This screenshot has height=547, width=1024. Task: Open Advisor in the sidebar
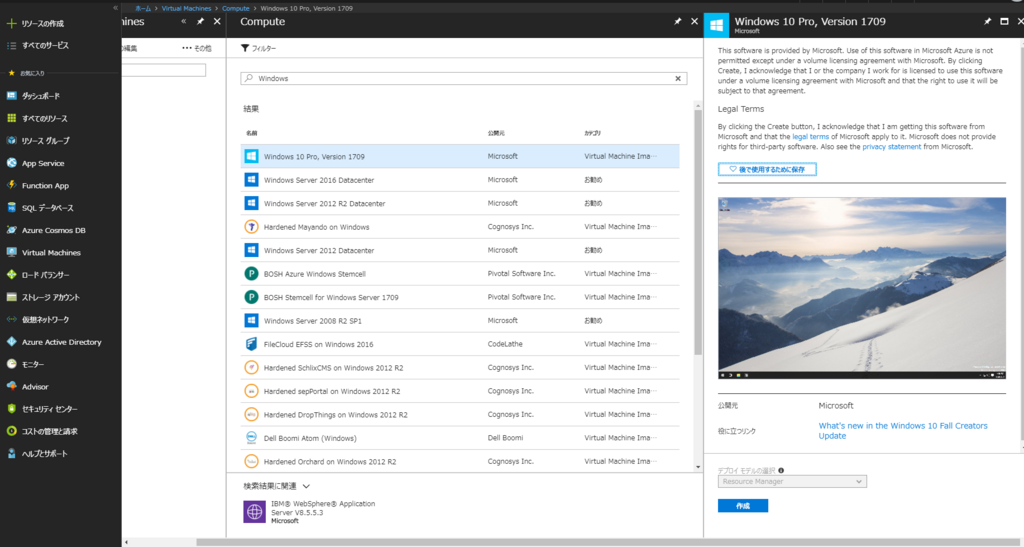click(x=35, y=386)
